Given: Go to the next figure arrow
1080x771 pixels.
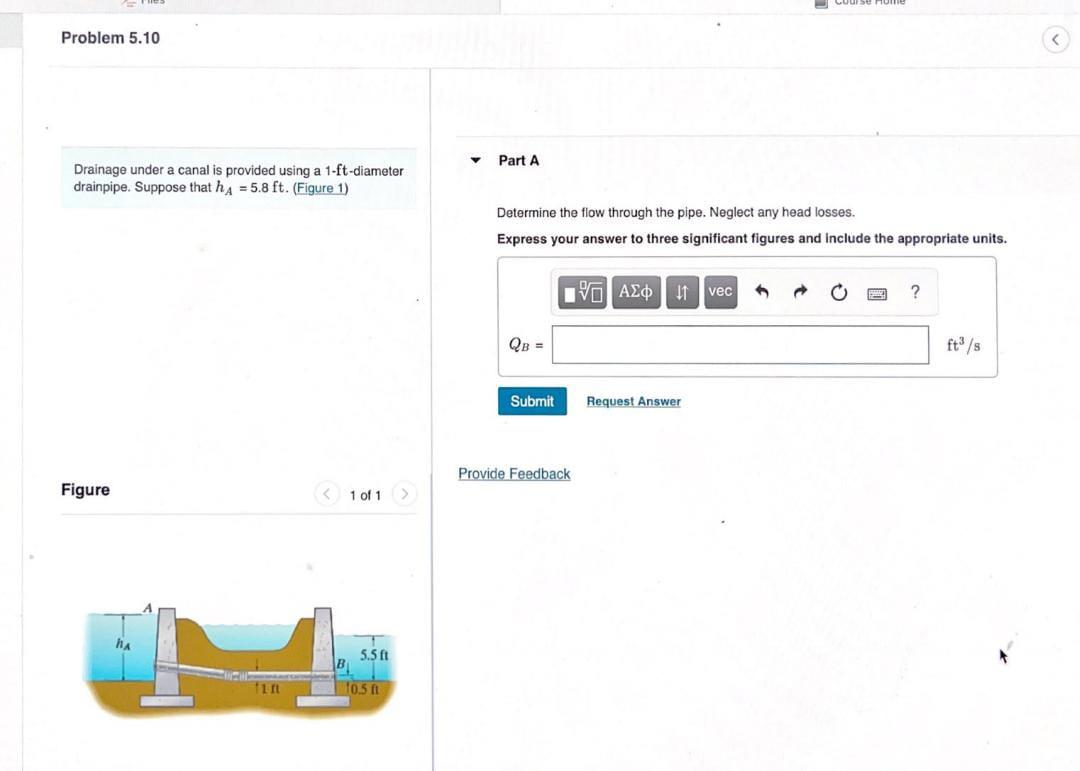Looking at the screenshot, I should [x=404, y=494].
